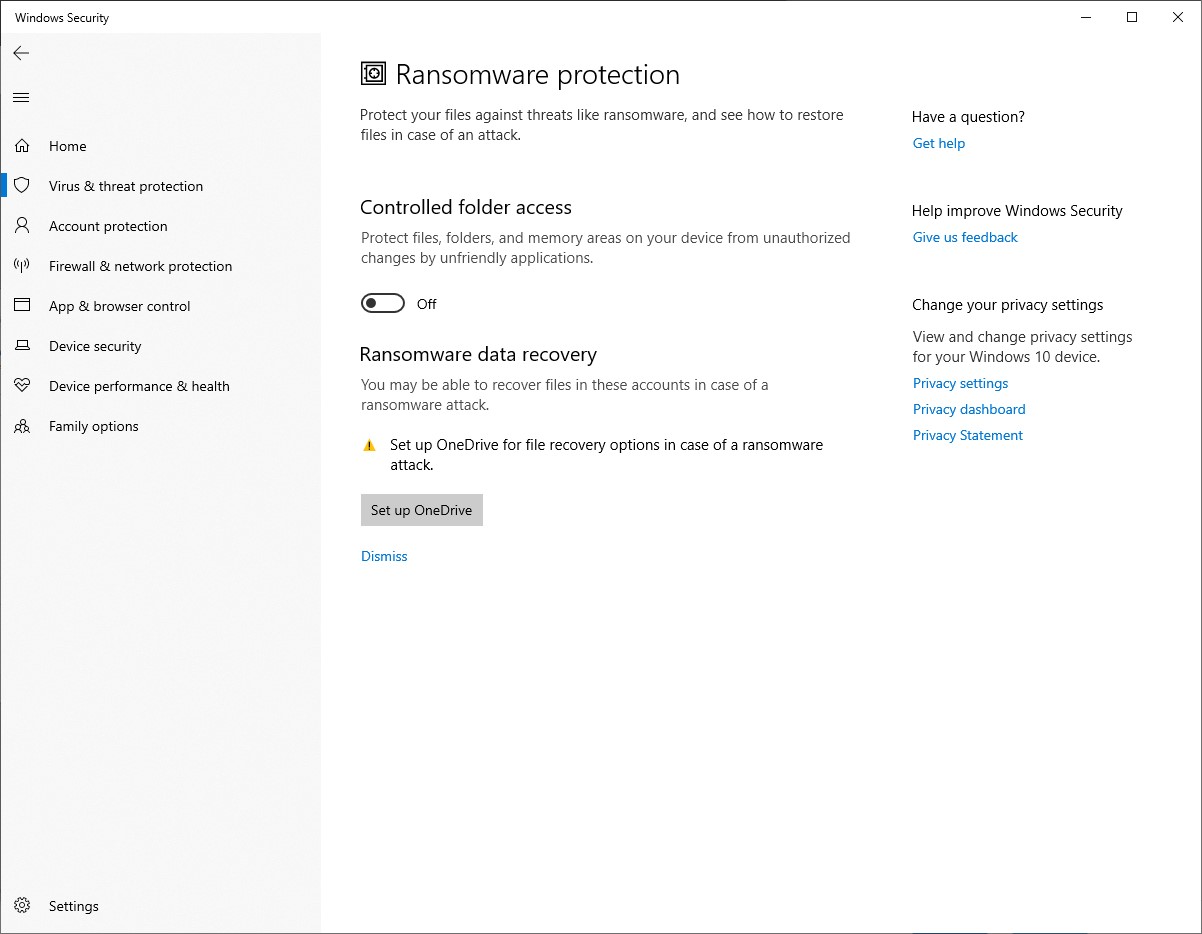This screenshot has height=934, width=1202.
Task: Click the Settings gear icon
Action: click(x=22, y=906)
